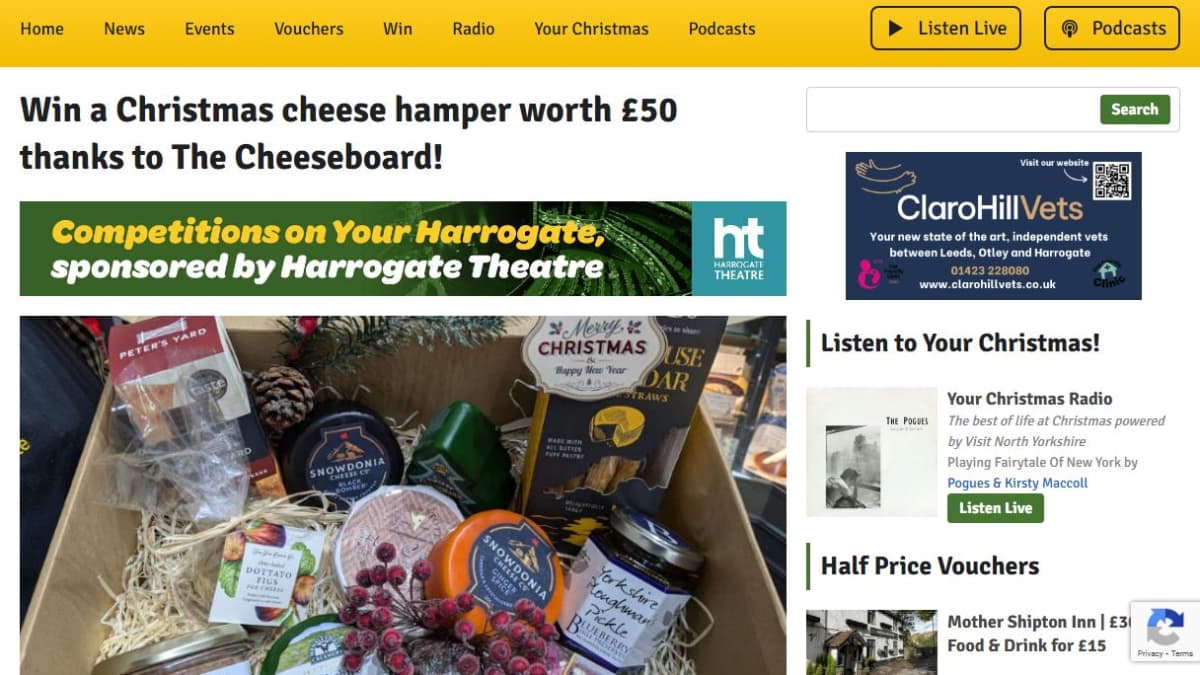Image resolution: width=1200 pixels, height=675 pixels.
Task: Open the Pogues & Kirsty Maccoll link
Action: pyautogui.click(x=1017, y=483)
